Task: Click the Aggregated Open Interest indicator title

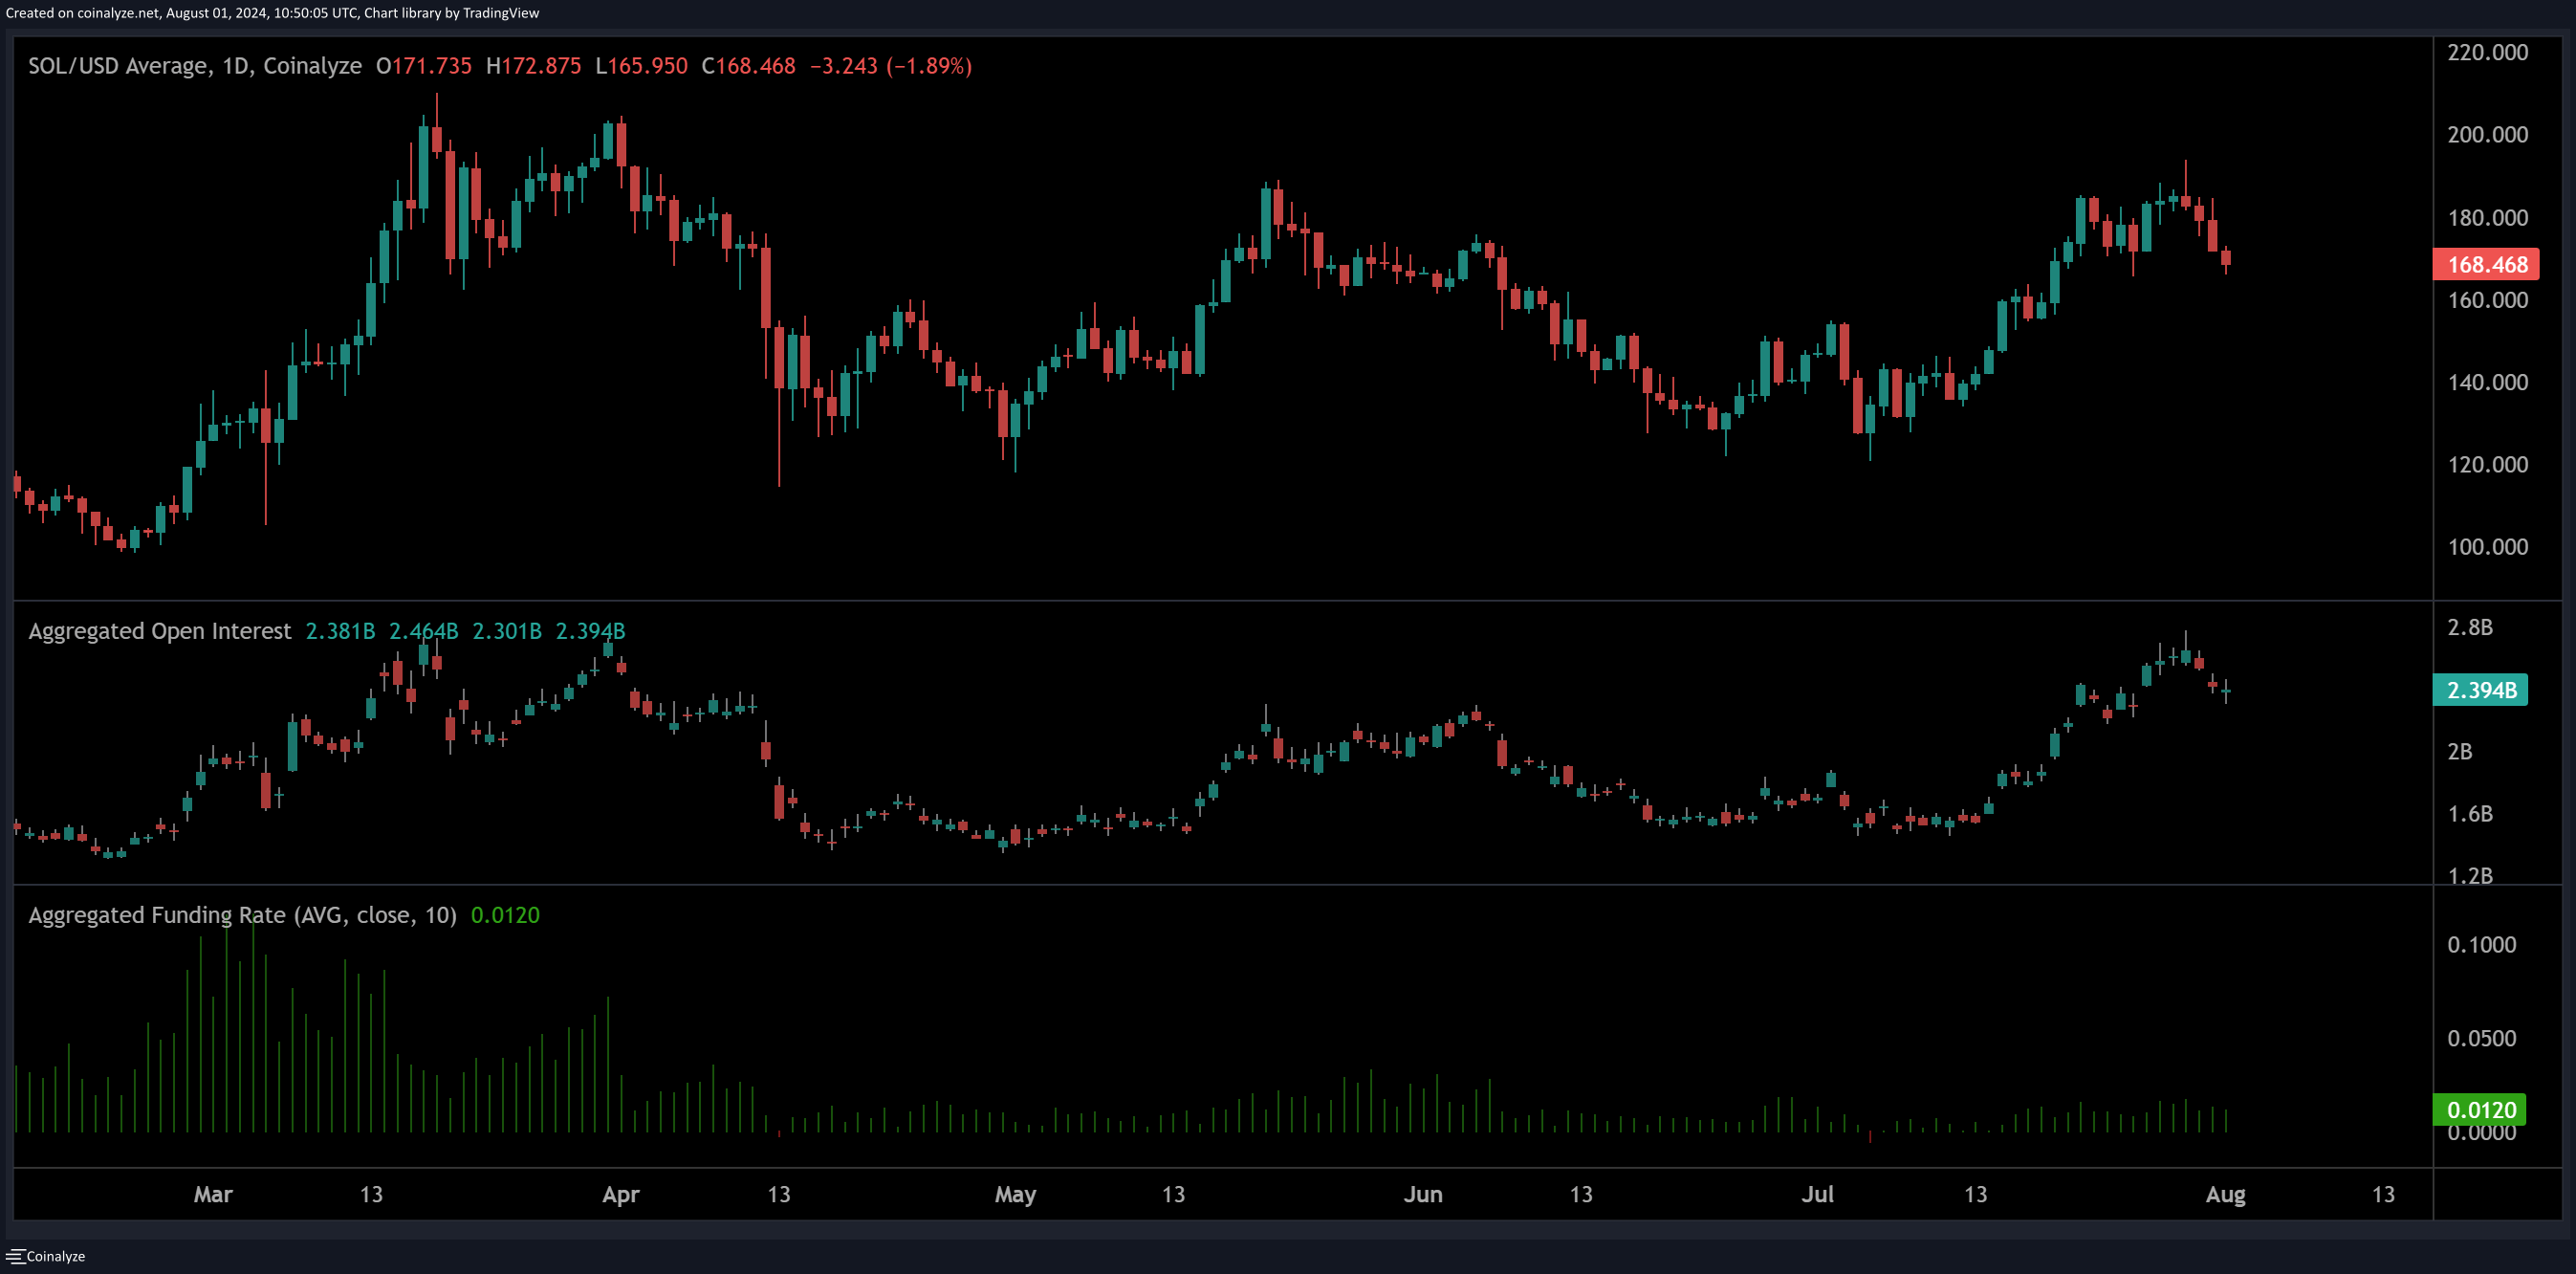Action: click(160, 631)
